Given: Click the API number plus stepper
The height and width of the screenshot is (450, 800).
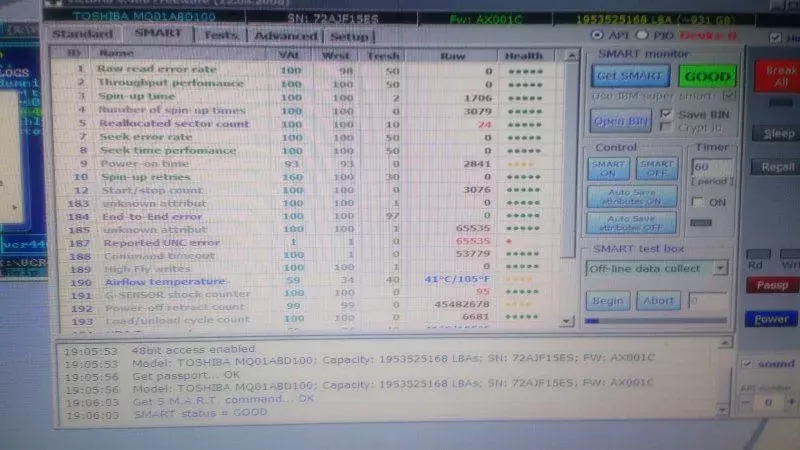Looking at the screenshot, I should point(792,402).
